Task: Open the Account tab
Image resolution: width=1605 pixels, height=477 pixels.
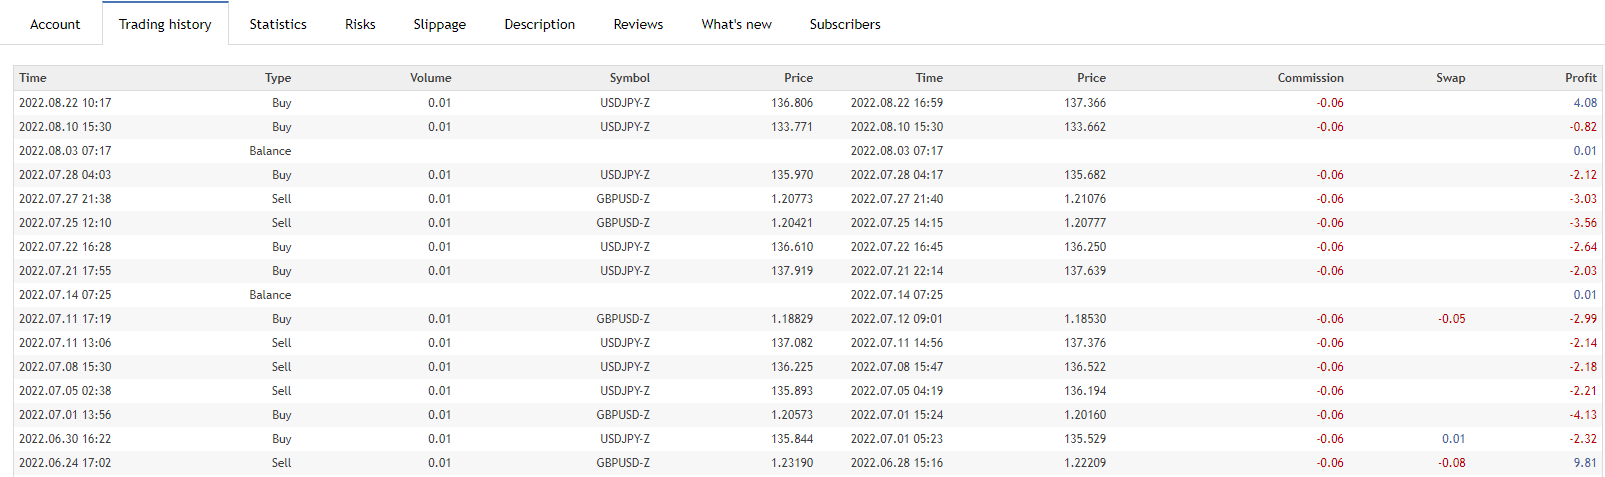Action: (55, 24)
